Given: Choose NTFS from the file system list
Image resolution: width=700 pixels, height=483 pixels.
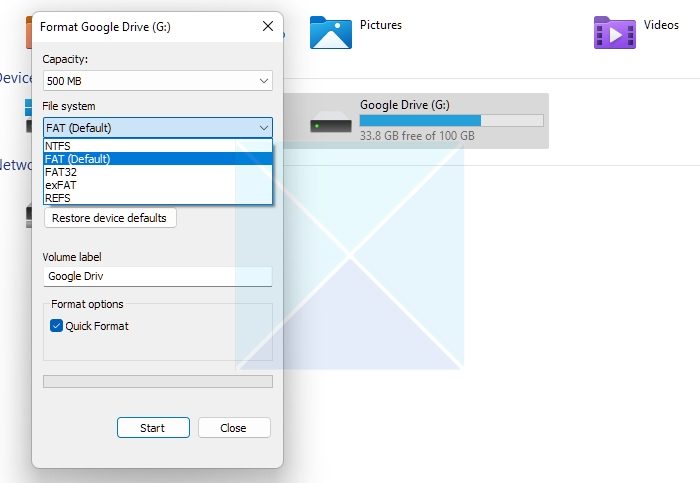Looking at the screenshot, I should (158, 146).
